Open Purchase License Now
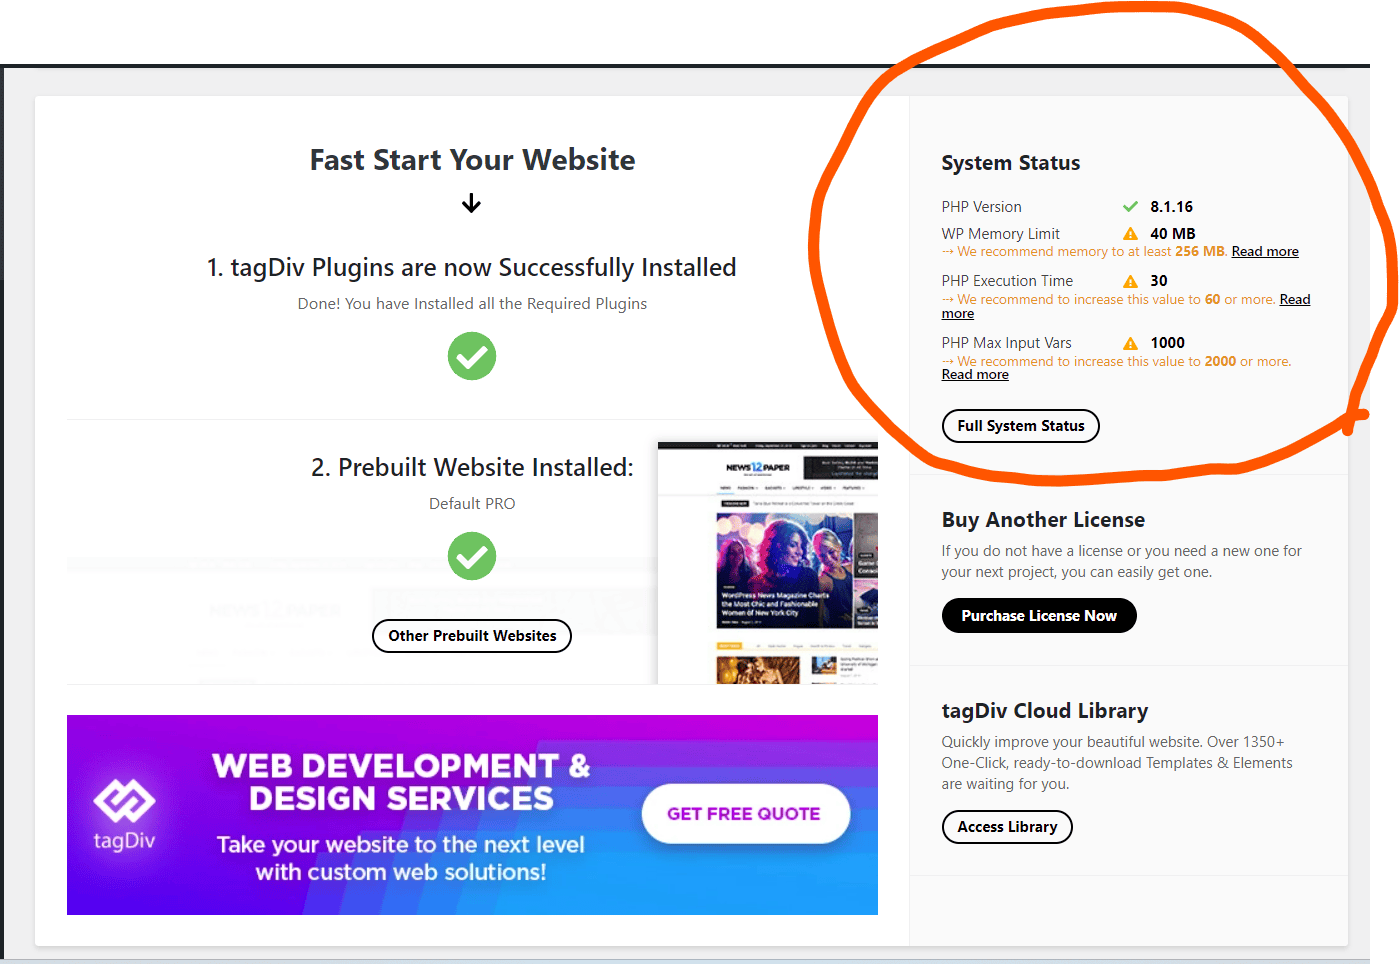Viewport: 1400px width, 964px height. [x=1039, y=616]
